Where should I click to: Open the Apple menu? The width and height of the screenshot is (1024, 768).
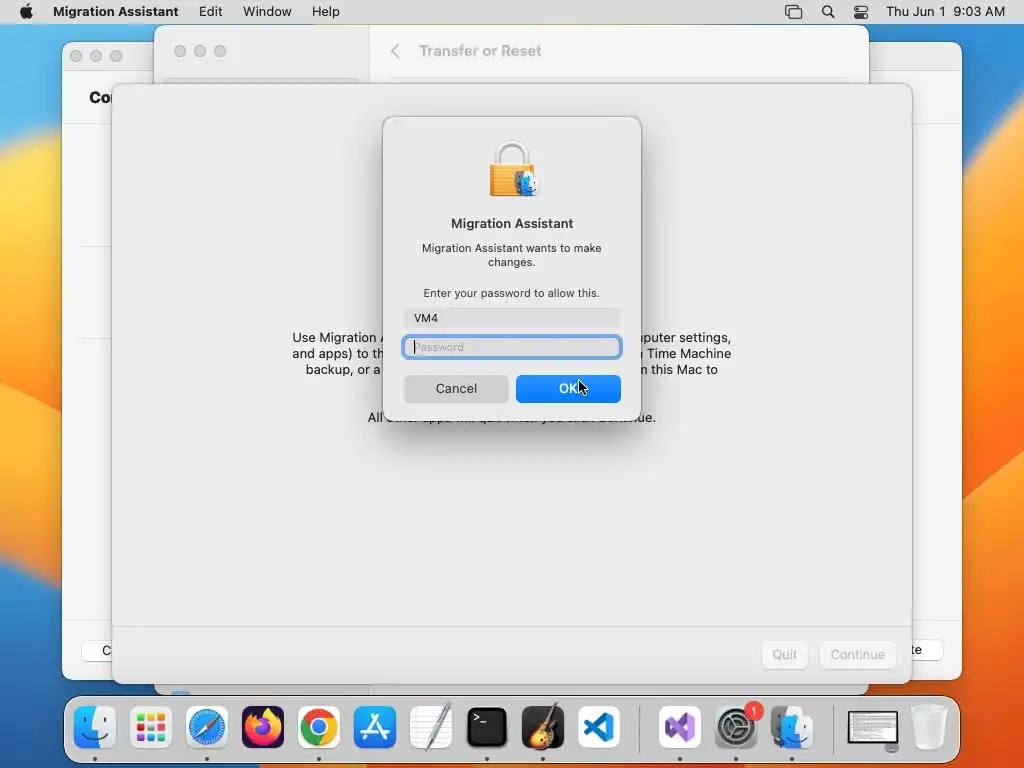click(26, 12)
